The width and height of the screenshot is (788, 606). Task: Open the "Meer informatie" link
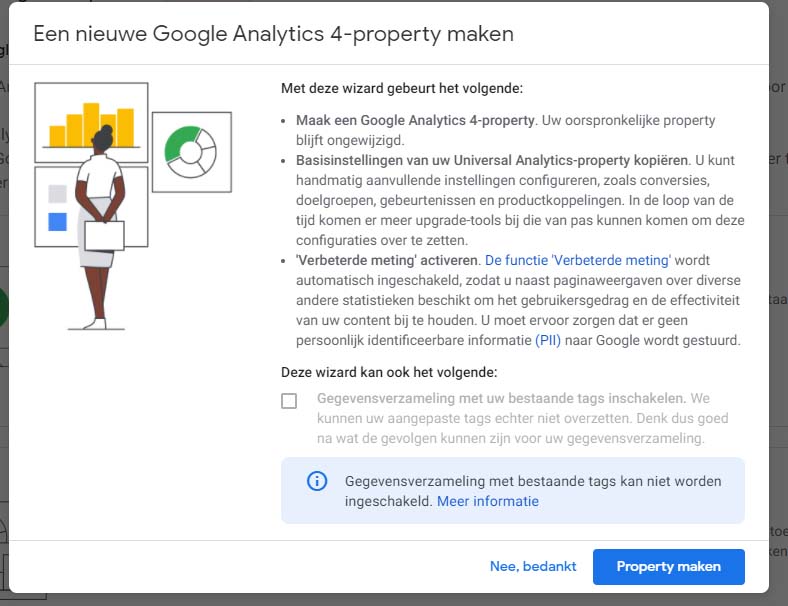pos(488,501)
